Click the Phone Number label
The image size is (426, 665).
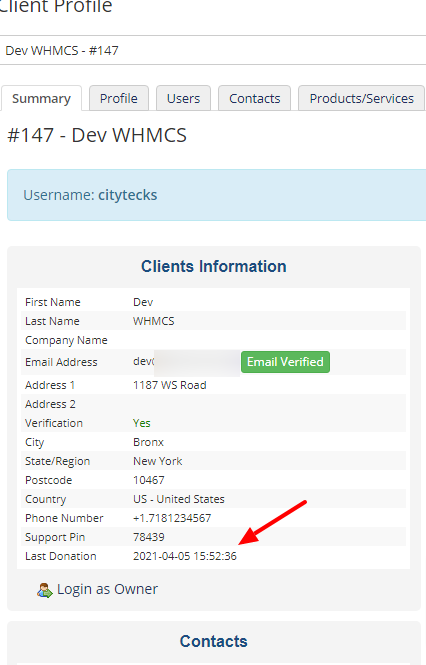click(64, 518)
